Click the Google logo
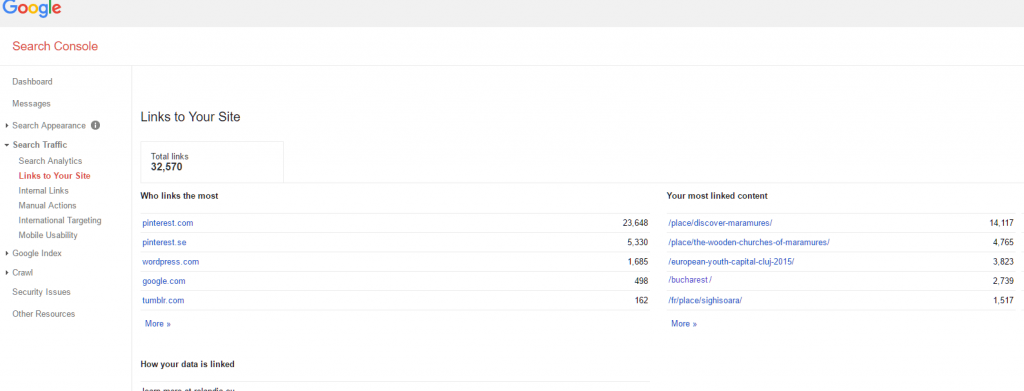1024x391 pixels. coord(31,8)
